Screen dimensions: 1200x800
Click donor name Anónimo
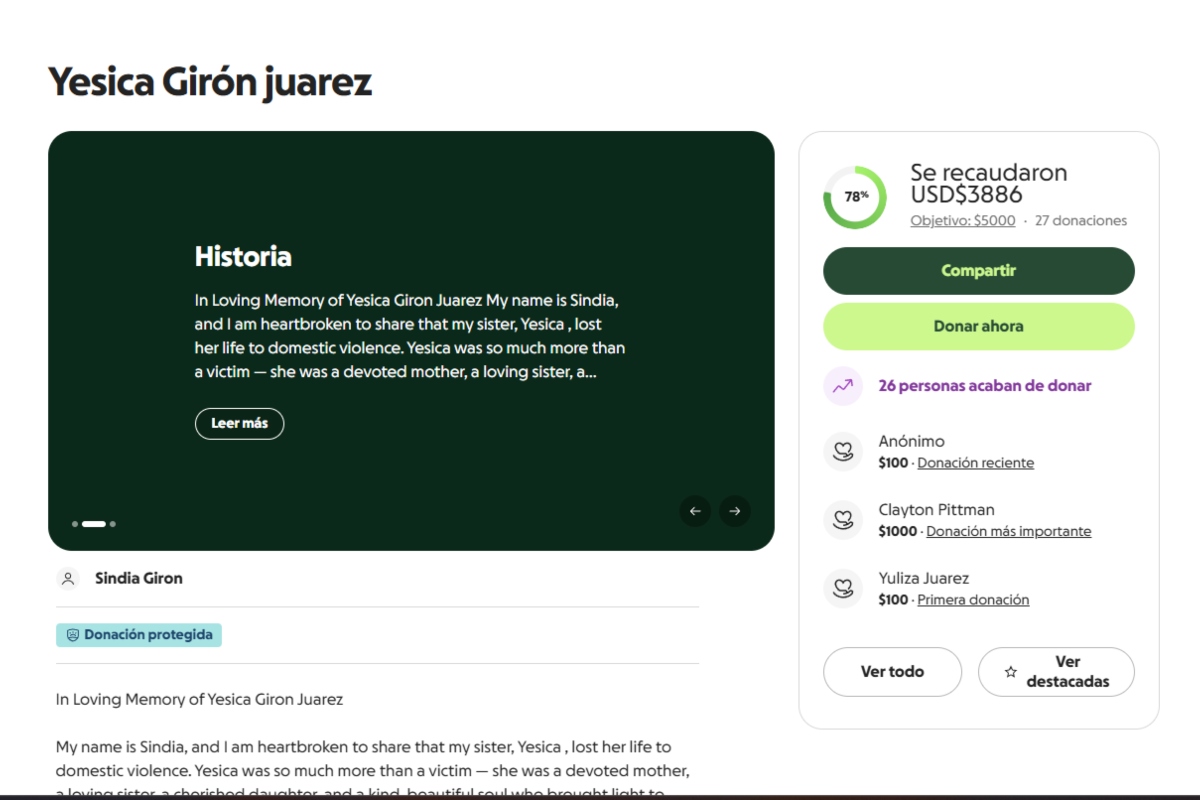912,441
